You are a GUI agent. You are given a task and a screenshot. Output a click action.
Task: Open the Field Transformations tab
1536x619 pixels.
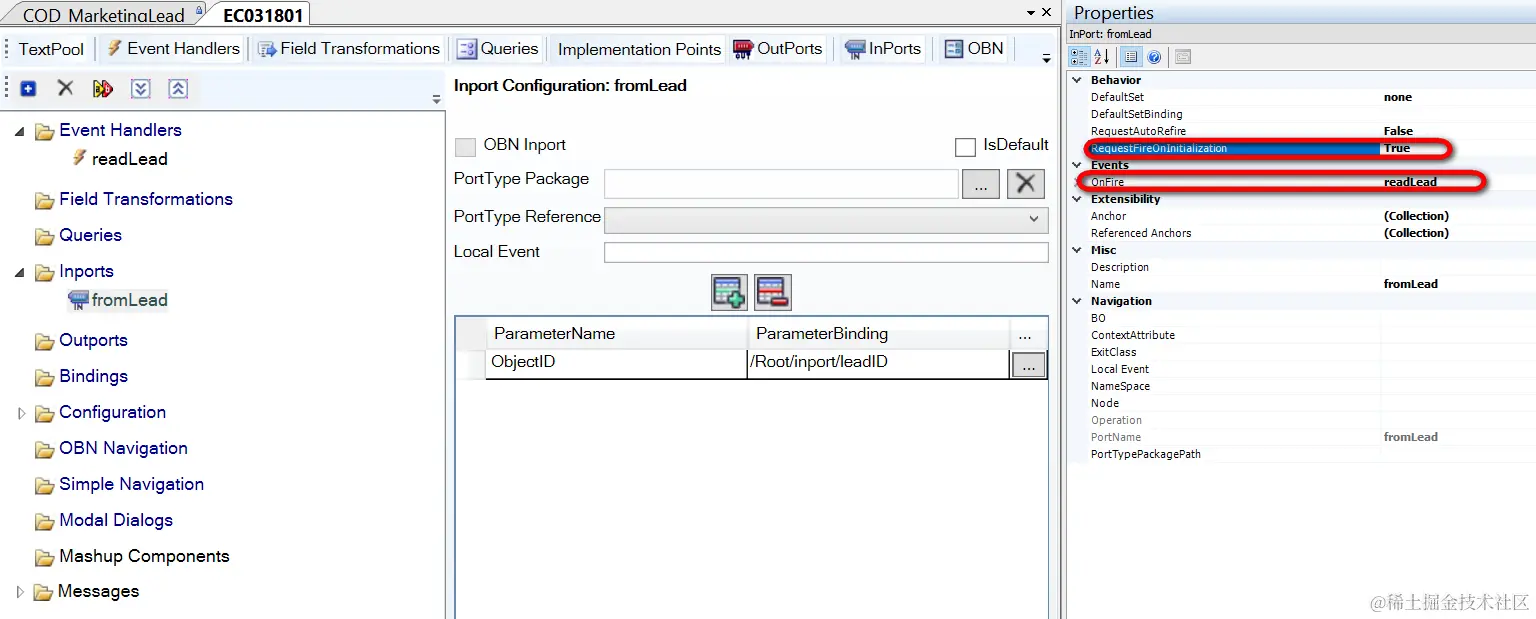[x=348, y=48]
